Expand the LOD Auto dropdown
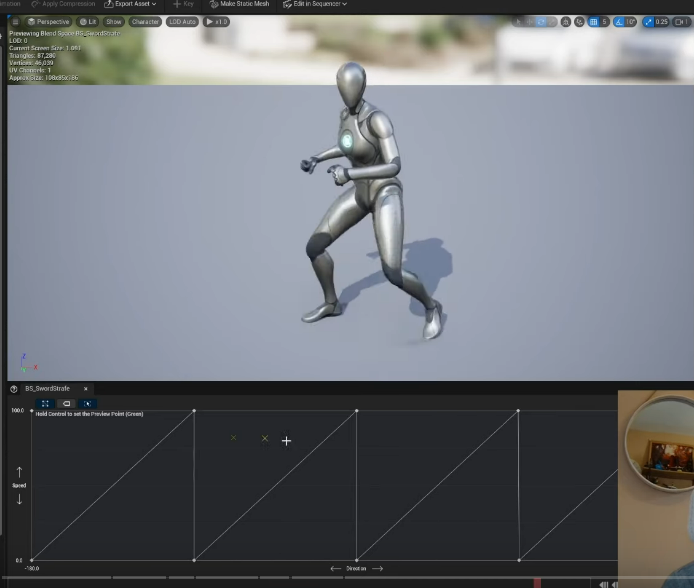Viewport: 694px width, 588px height. coord(183,21)
